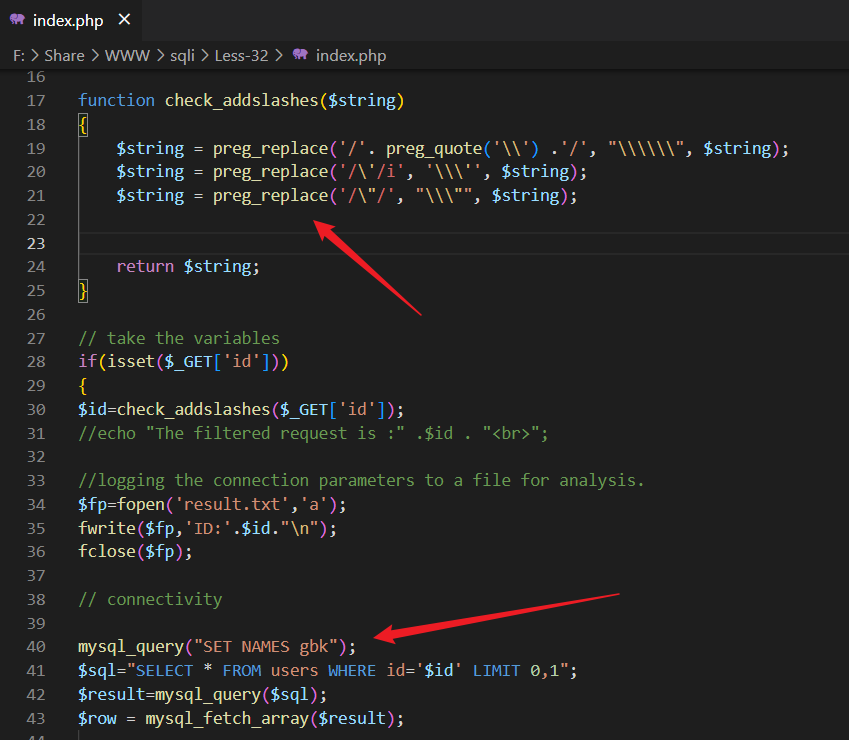
Task: Click the closing brace on line 25
Action: 83,291
